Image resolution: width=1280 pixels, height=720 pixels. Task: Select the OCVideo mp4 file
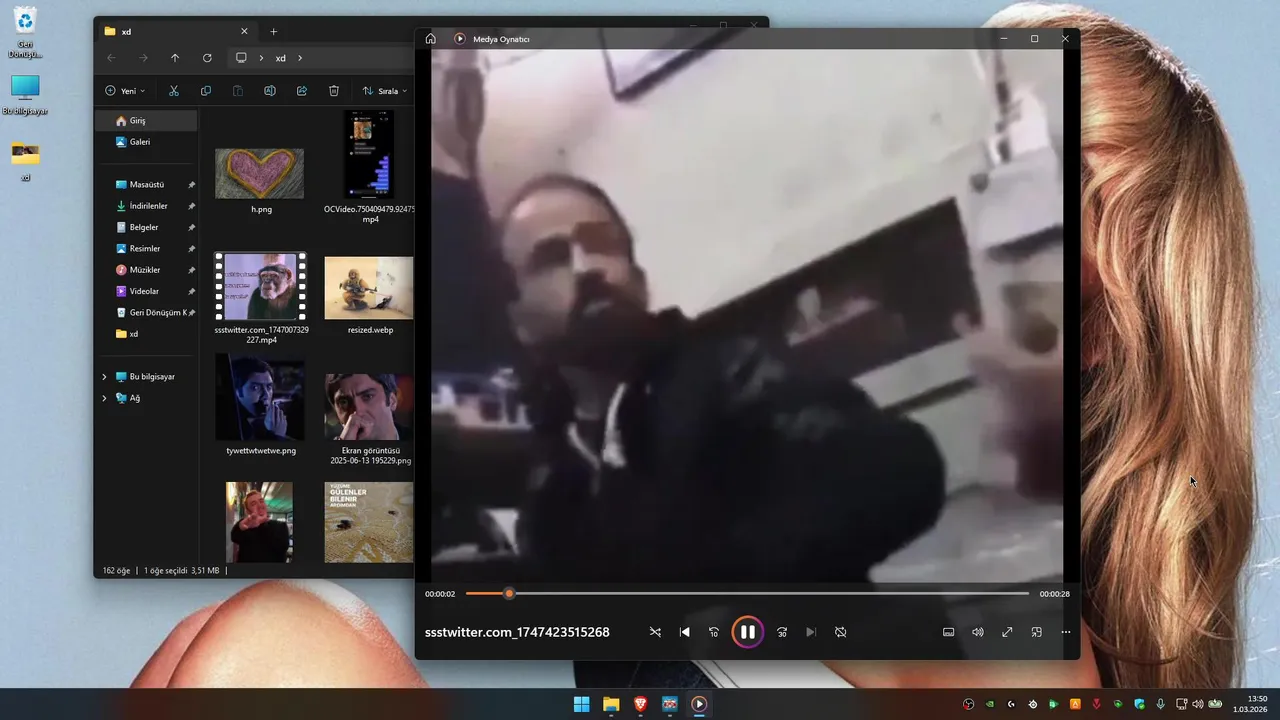tap(368, 166)
